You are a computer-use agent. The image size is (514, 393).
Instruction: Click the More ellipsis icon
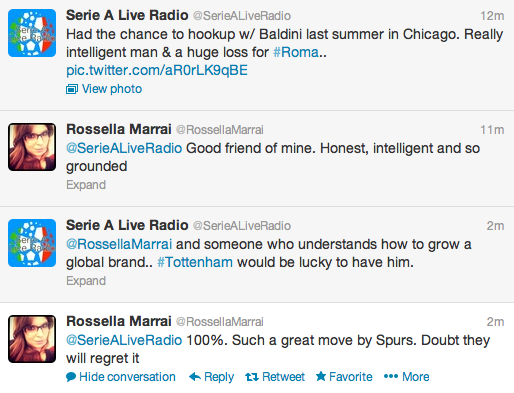[x=391, y=377]
